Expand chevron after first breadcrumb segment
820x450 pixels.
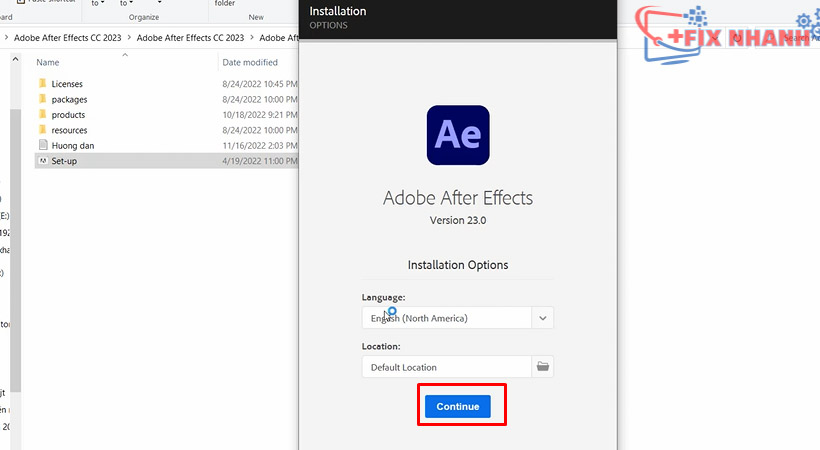pos(129,38)
